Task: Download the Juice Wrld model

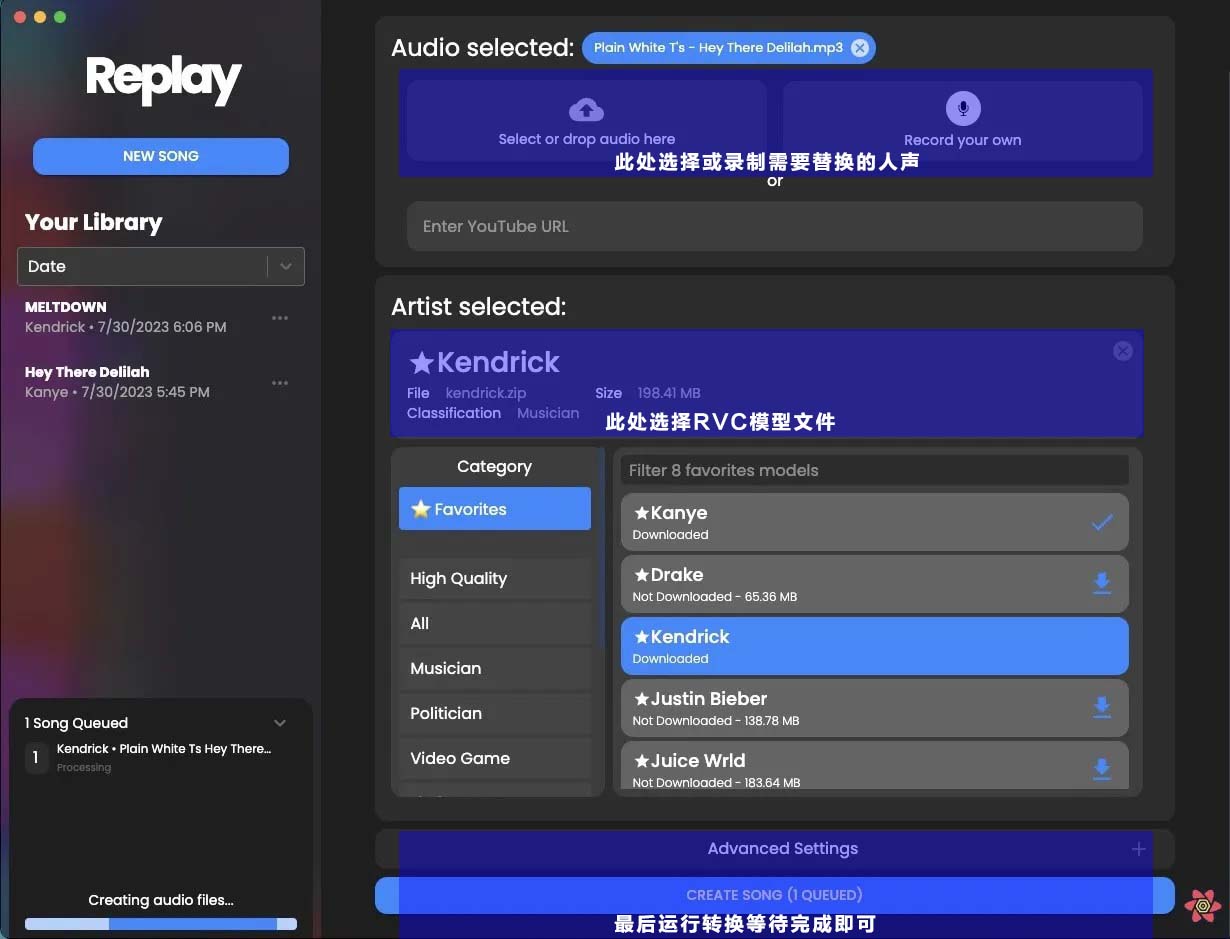Action: point(1102,769)
